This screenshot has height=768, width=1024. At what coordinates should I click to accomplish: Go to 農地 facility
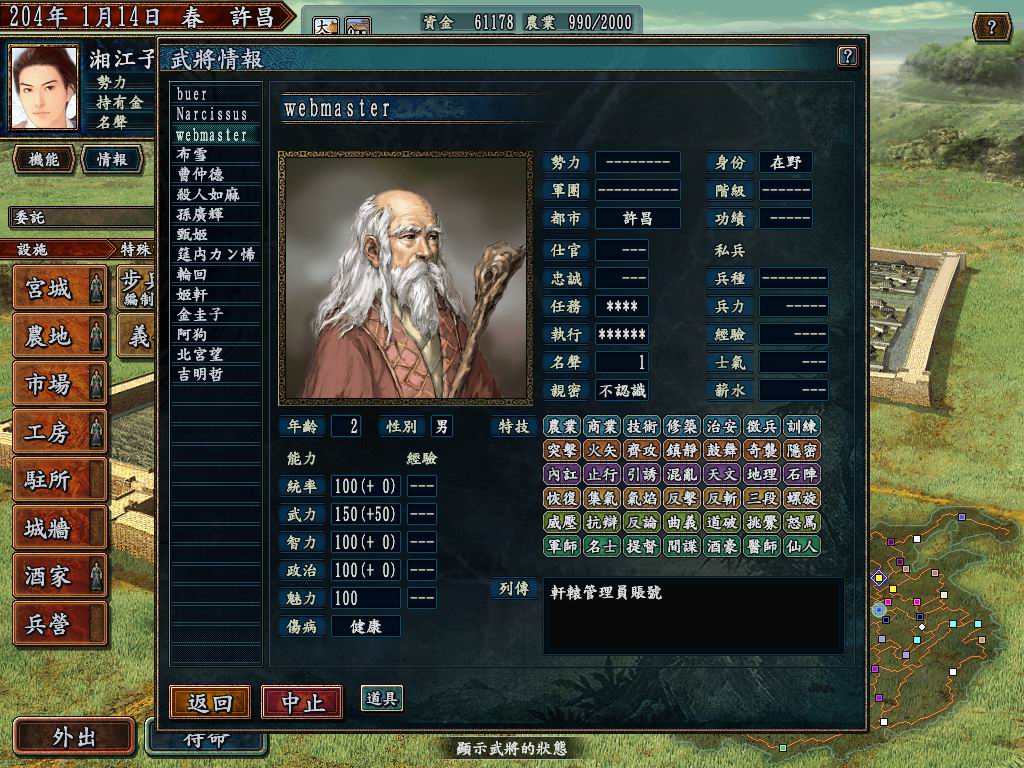[x=59, y=336]
